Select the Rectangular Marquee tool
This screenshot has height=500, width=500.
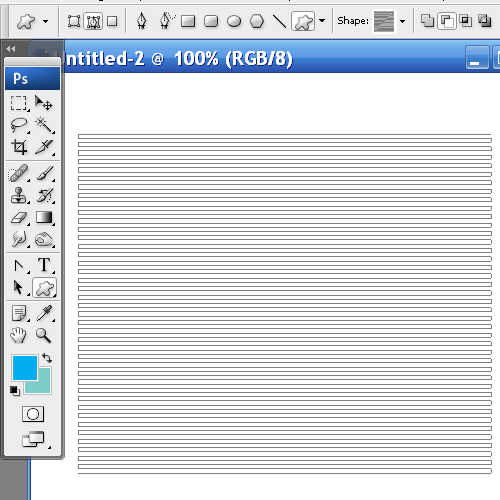point(19,103)
